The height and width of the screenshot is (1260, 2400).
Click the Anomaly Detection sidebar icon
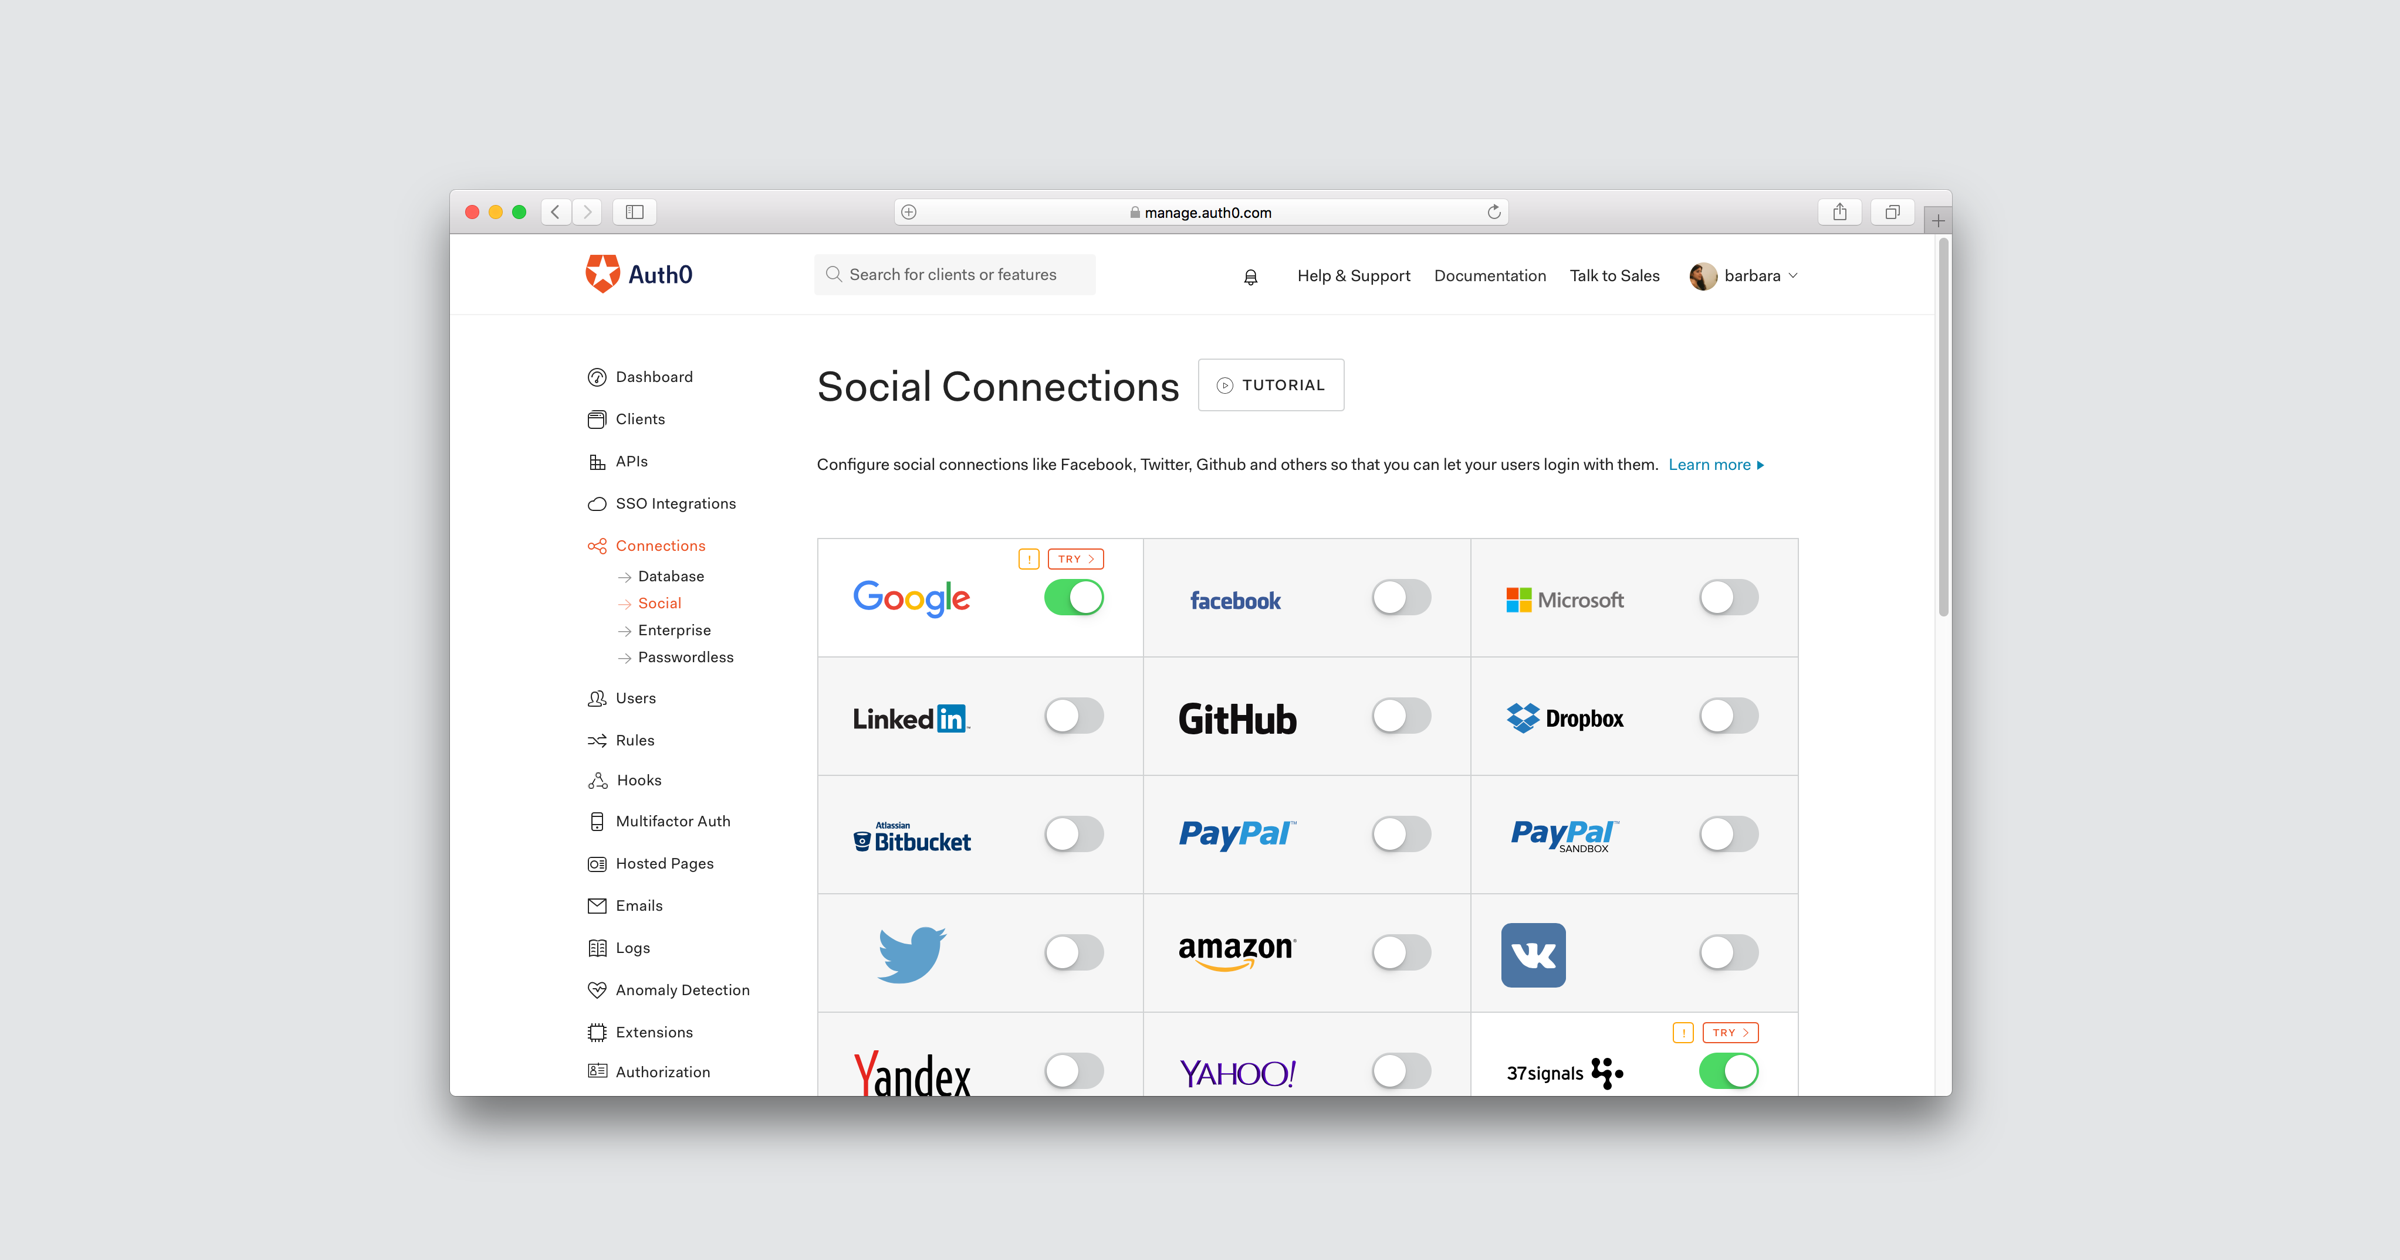click(598, 990)
